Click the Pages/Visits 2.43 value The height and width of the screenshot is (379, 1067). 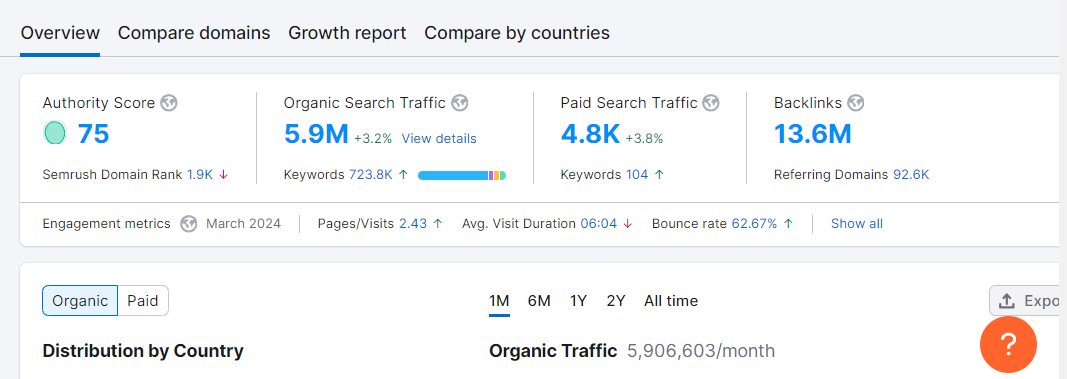pos(413,224)
